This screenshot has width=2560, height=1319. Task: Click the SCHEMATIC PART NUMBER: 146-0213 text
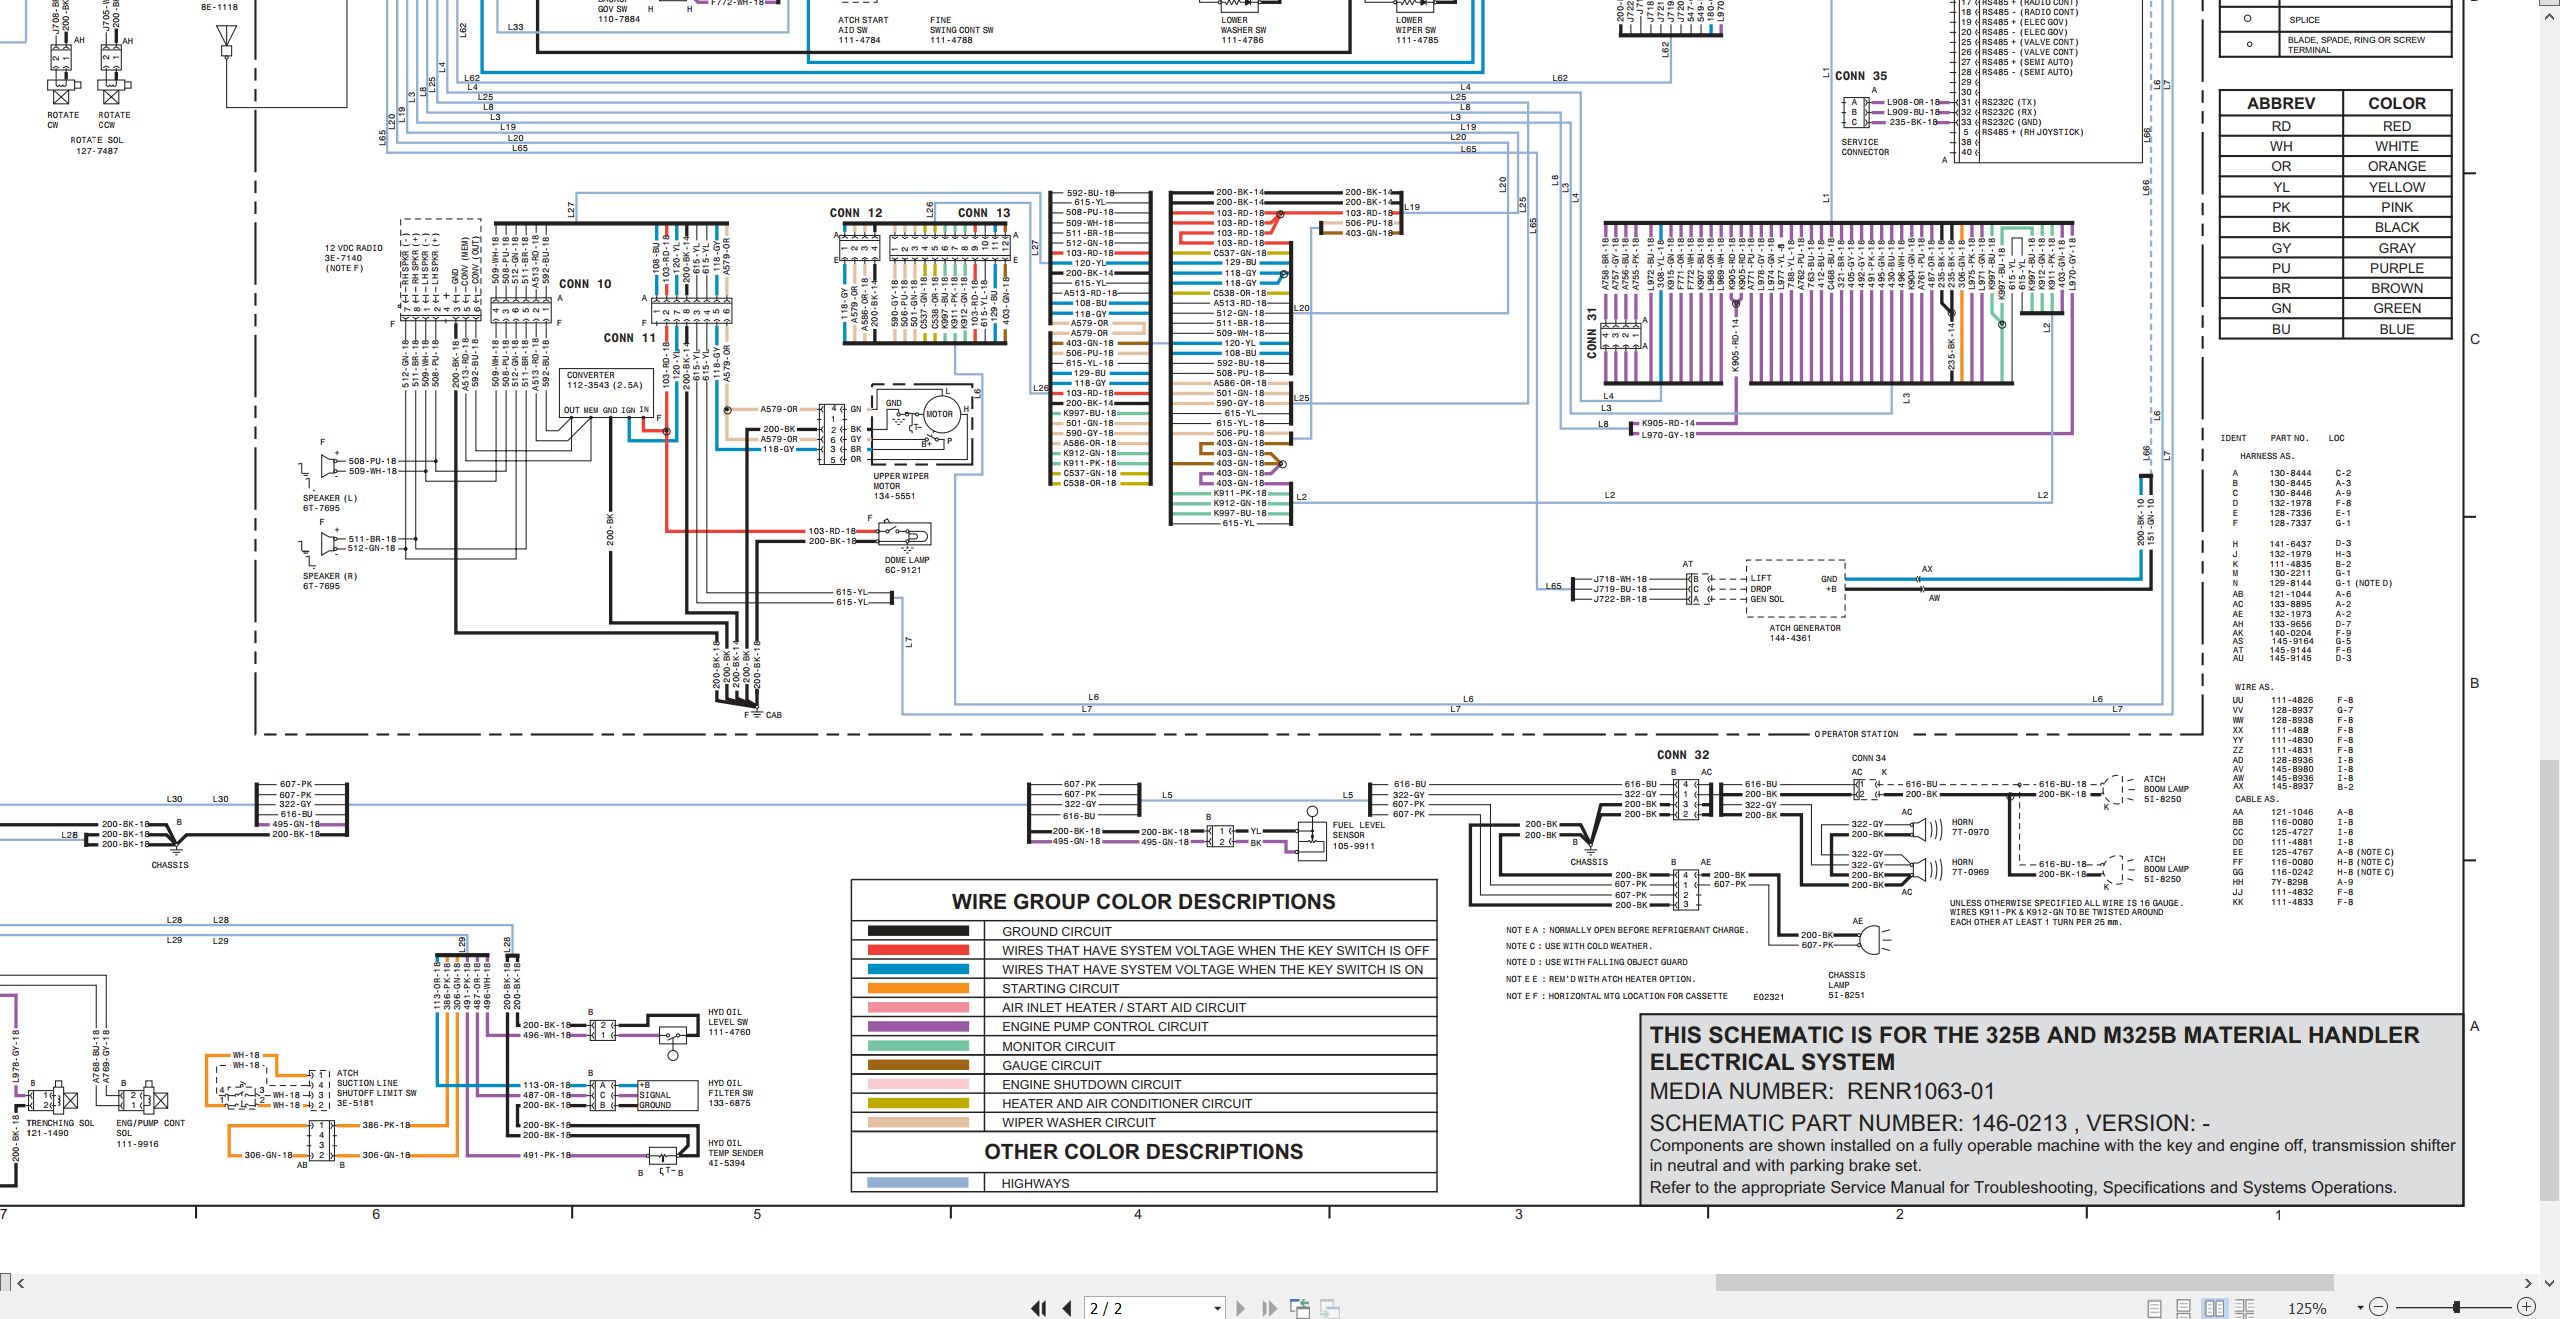click(x=1862, y=1123)
